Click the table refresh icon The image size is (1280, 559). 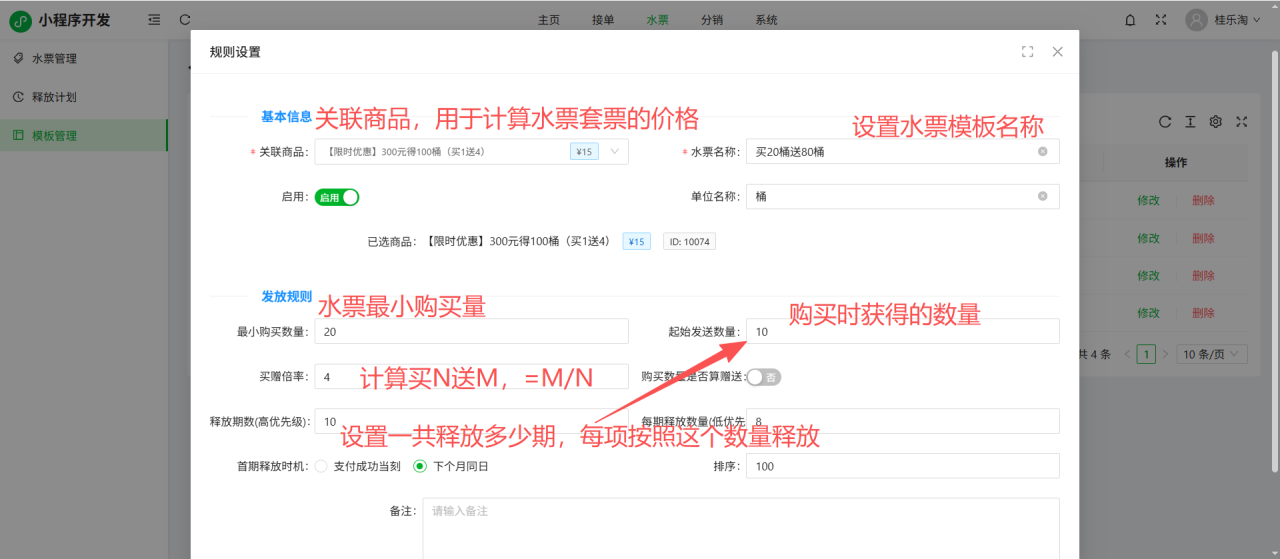[x=1165, y=121]
